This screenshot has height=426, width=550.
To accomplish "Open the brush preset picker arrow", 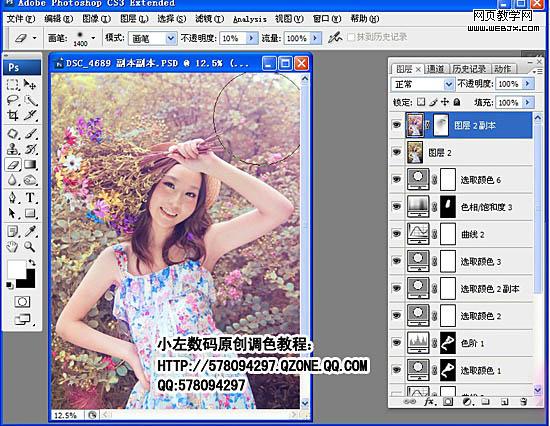I will pos(93,38).
